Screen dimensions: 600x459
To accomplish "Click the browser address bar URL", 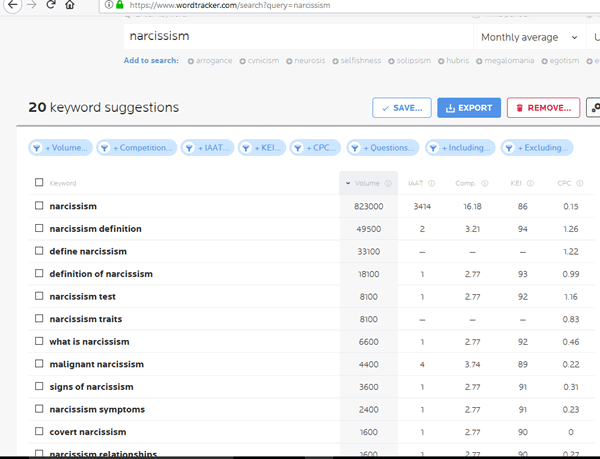I will [x=230, y=5].
